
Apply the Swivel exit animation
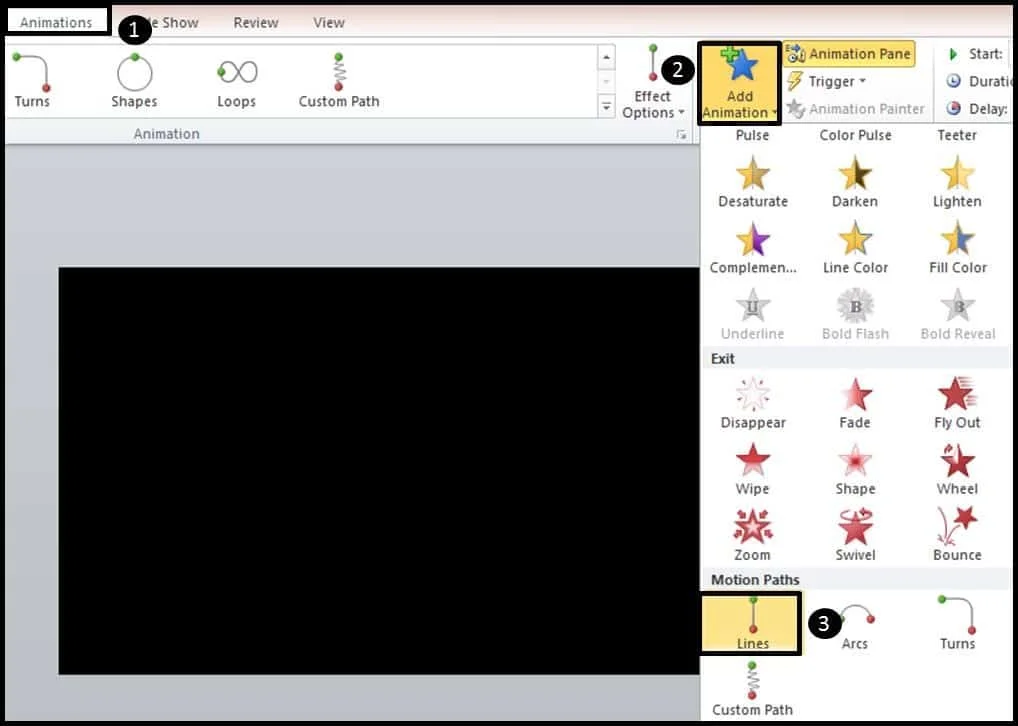point(855,536)
